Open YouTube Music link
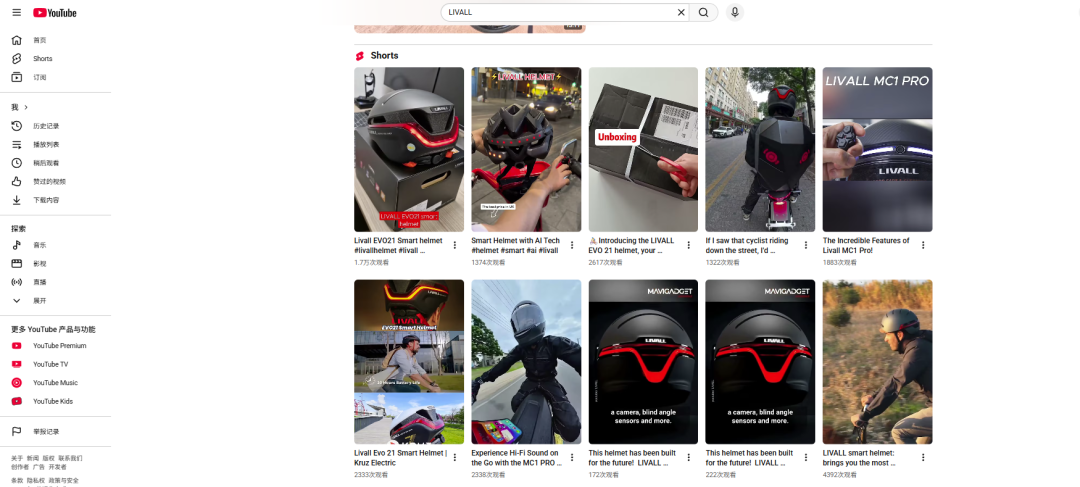Screen dimensions: 1080x487 point(55,383)
